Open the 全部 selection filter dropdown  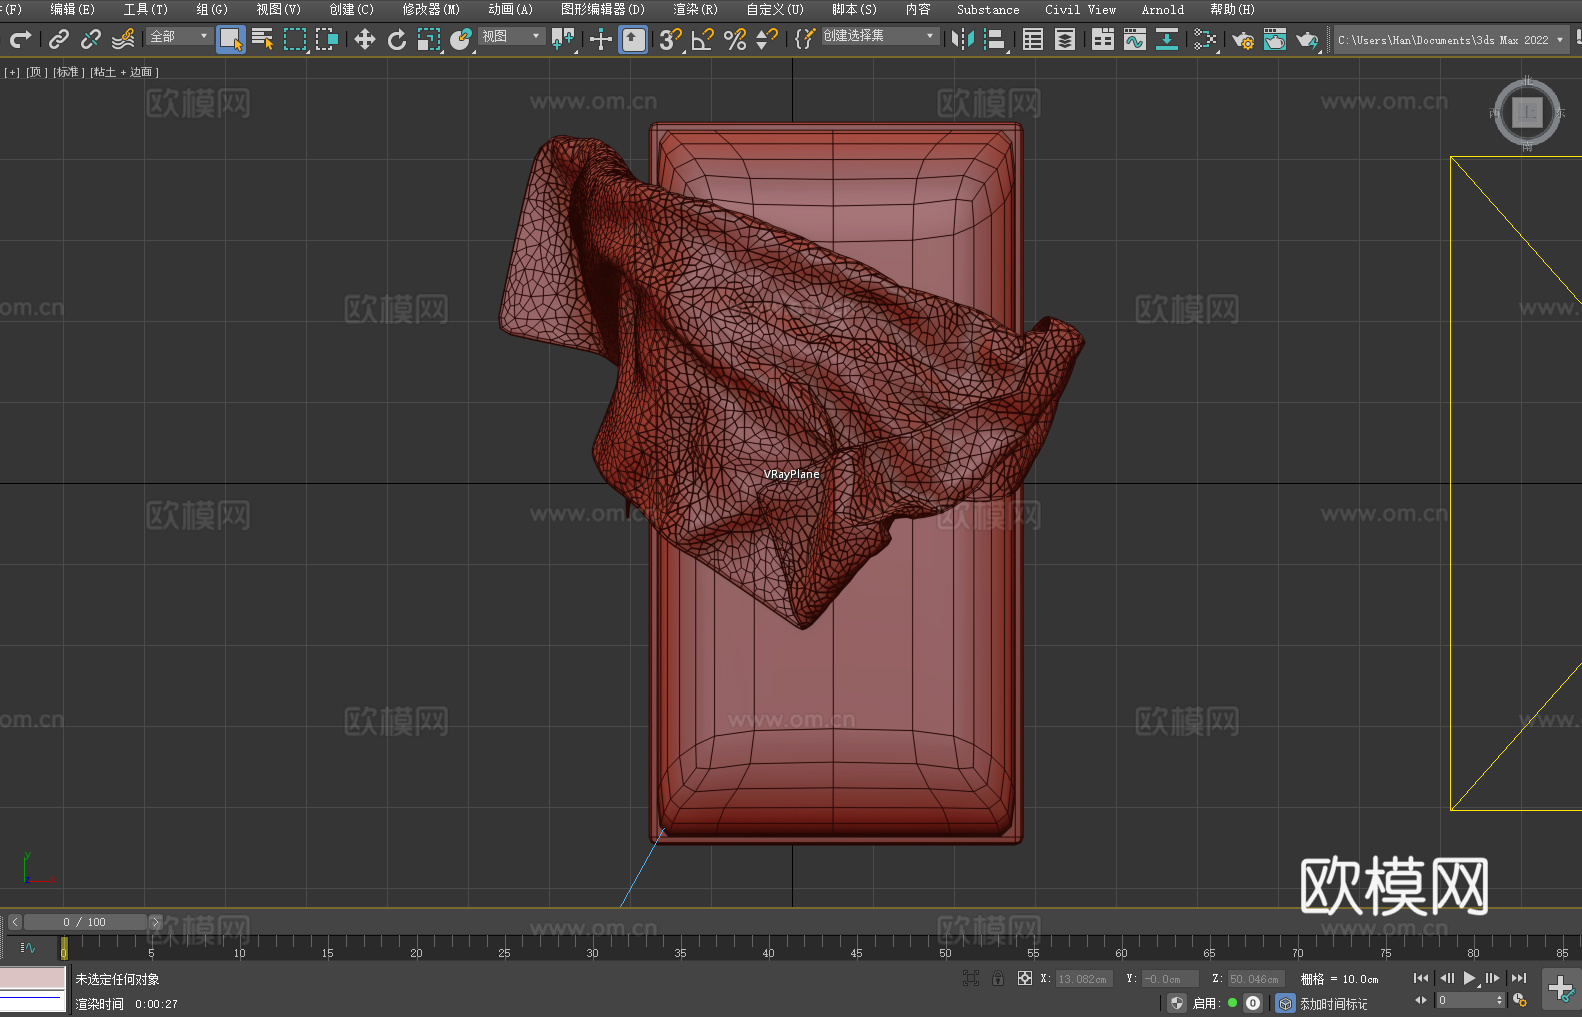pyautogui.click(x=179, y=36)
